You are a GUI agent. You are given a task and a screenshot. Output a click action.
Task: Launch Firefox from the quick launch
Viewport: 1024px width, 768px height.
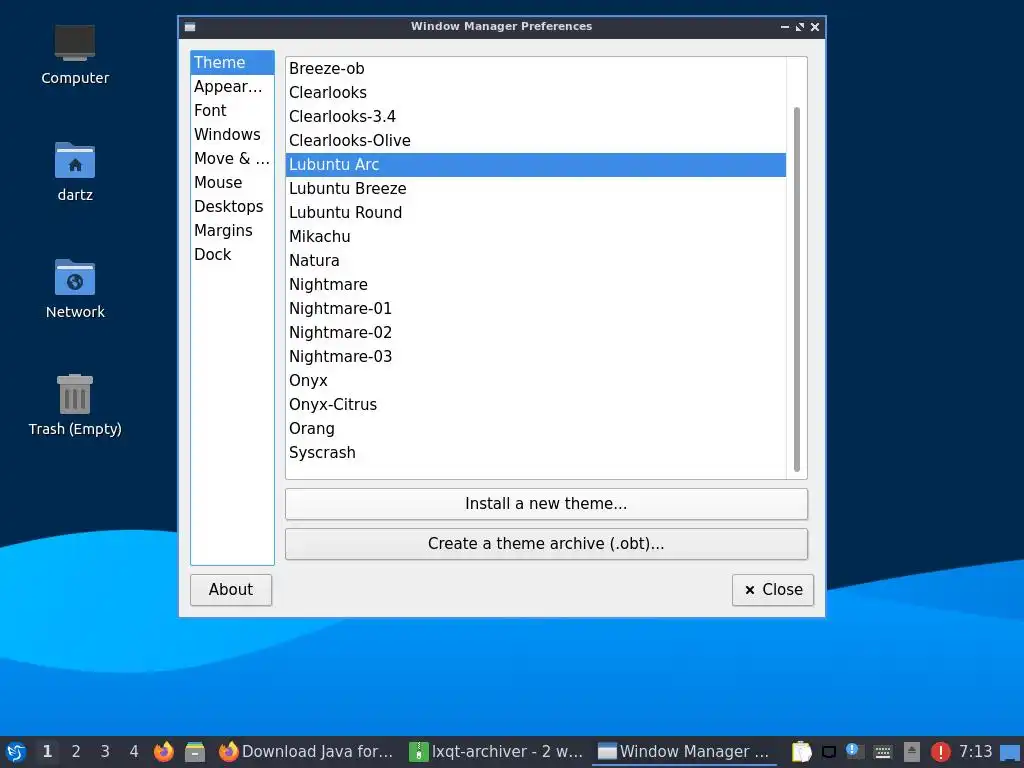(164, 752)
